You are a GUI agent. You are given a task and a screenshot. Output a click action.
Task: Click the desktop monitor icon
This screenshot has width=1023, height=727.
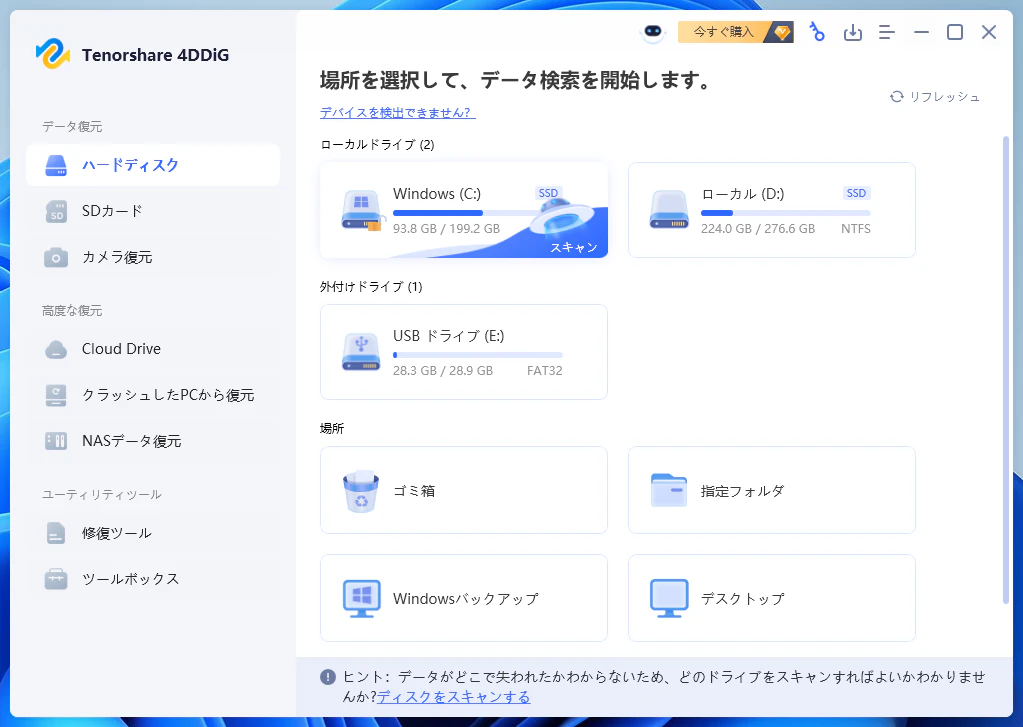(x=669, y=598)
